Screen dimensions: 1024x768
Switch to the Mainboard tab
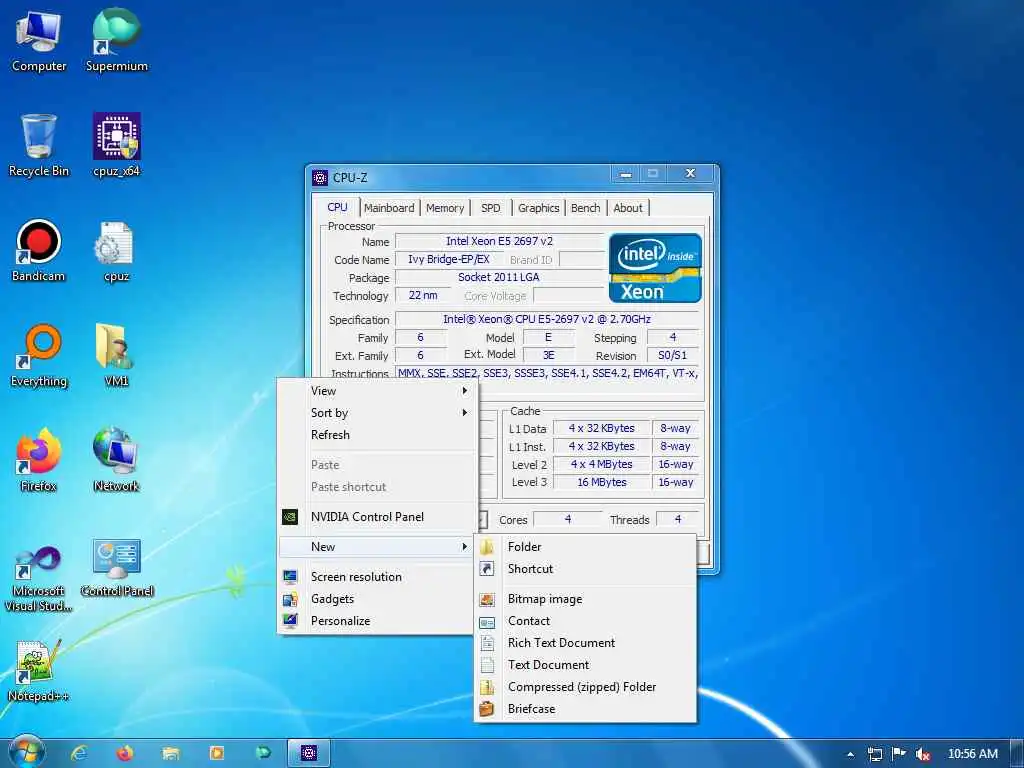pos(389,208)
